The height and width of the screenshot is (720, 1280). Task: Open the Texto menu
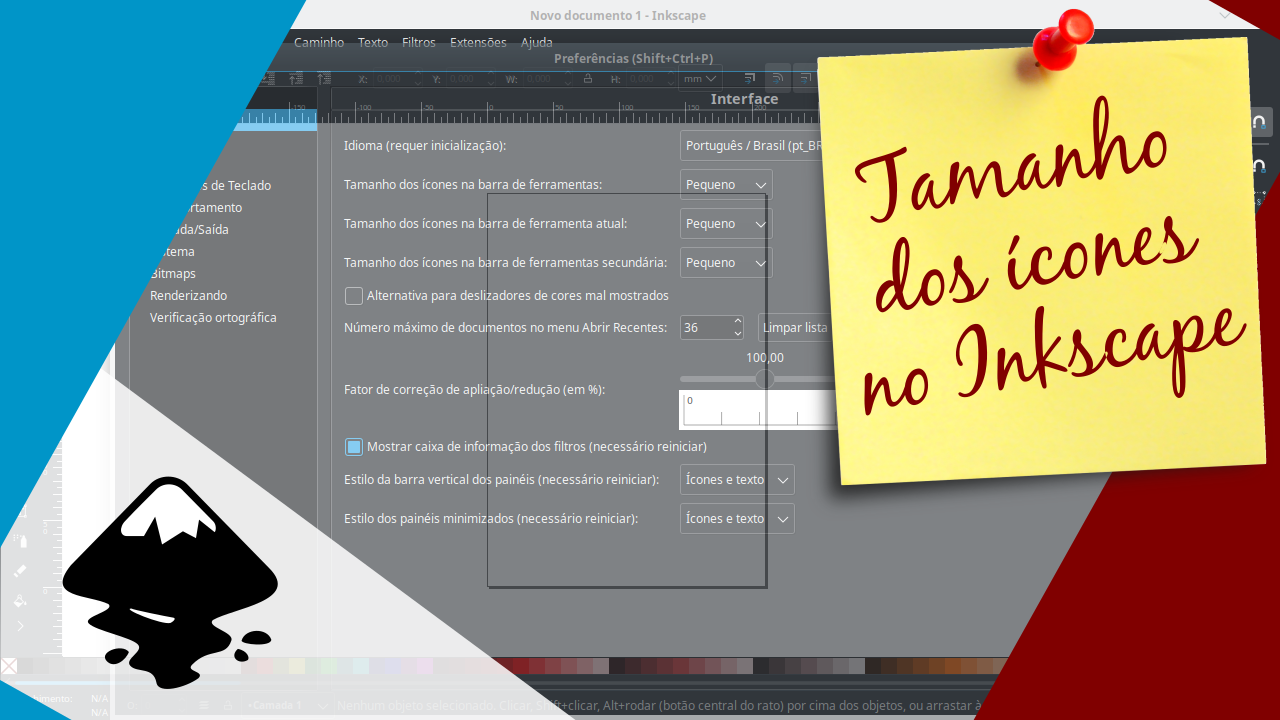tap(373, 43)
